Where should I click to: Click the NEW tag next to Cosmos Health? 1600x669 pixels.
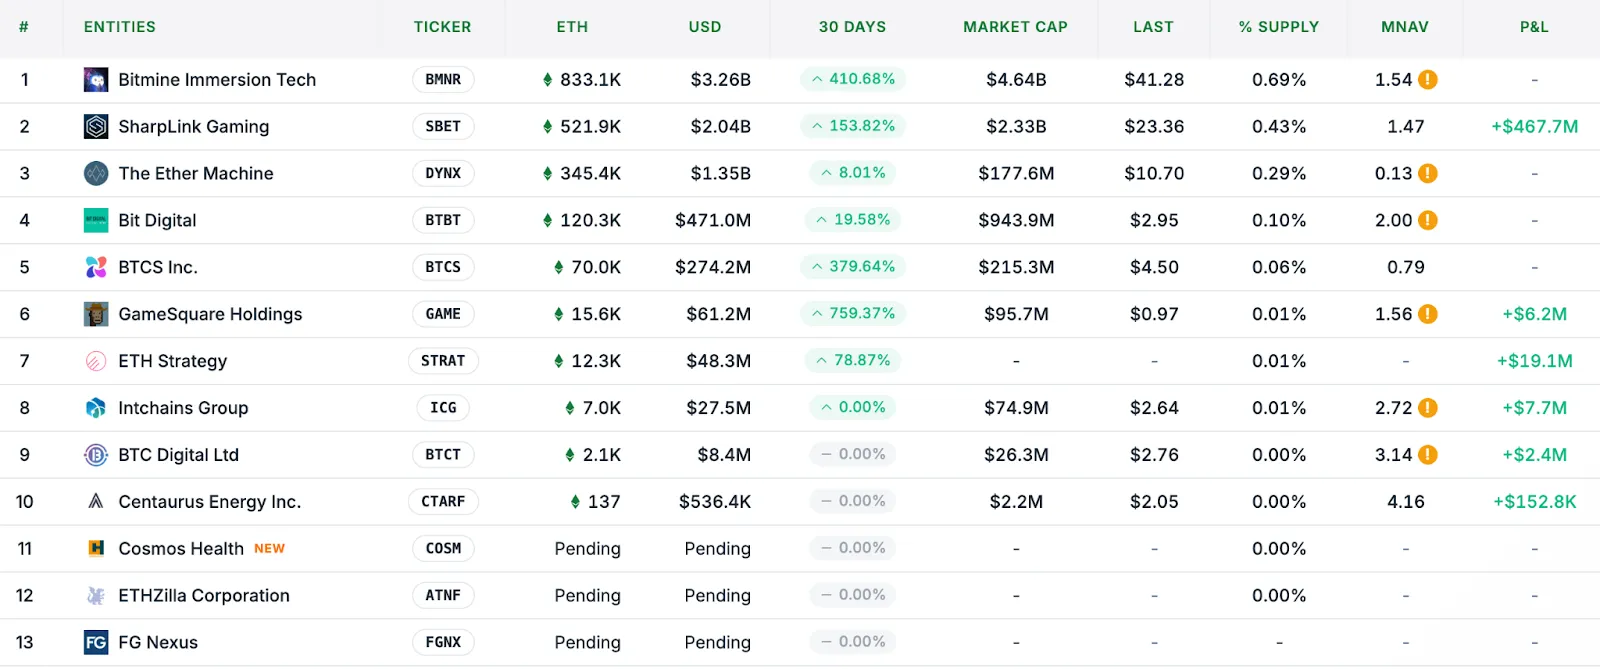pyautogui.click(x=269, y=549)
